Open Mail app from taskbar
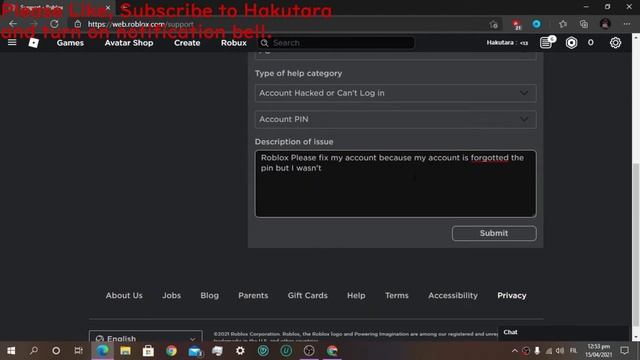This screenshot has width=640, height=360. 195,351
